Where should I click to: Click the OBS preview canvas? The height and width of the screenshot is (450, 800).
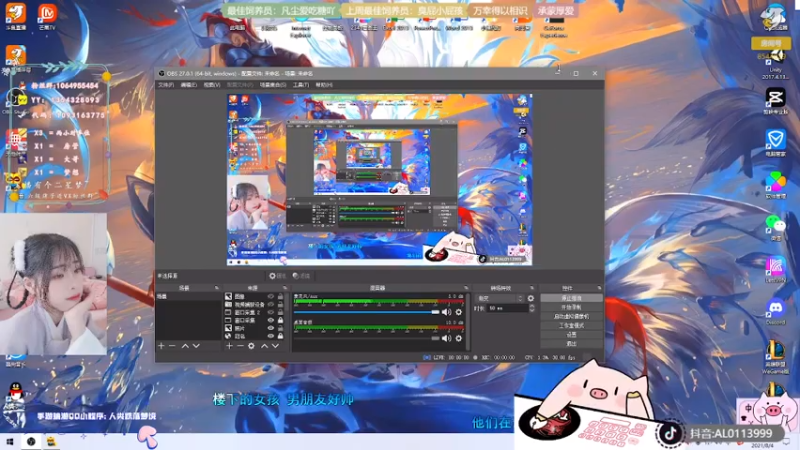380,180
